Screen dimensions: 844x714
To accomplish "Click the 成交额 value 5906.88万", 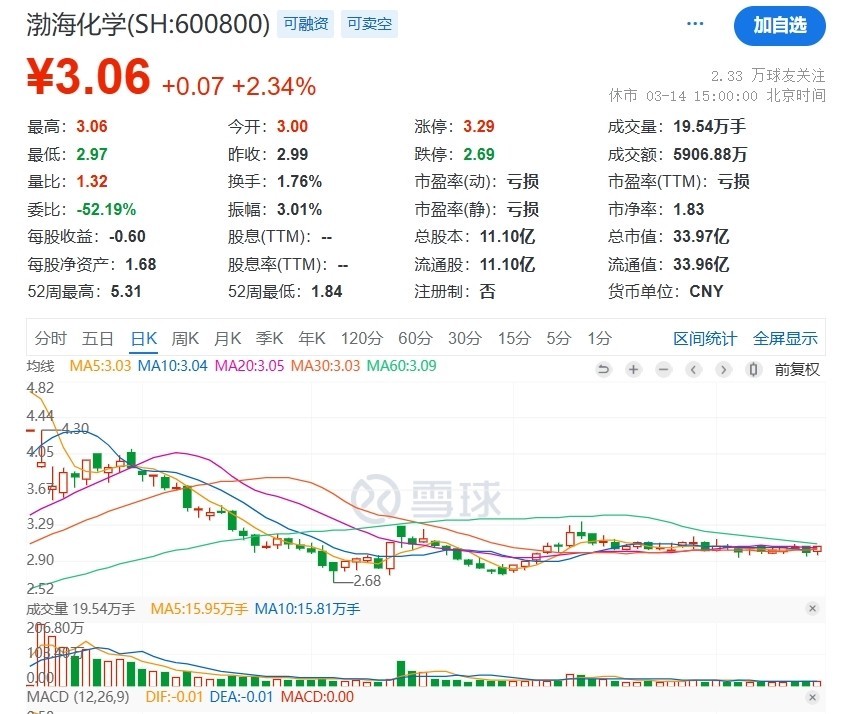I will 711,155.
